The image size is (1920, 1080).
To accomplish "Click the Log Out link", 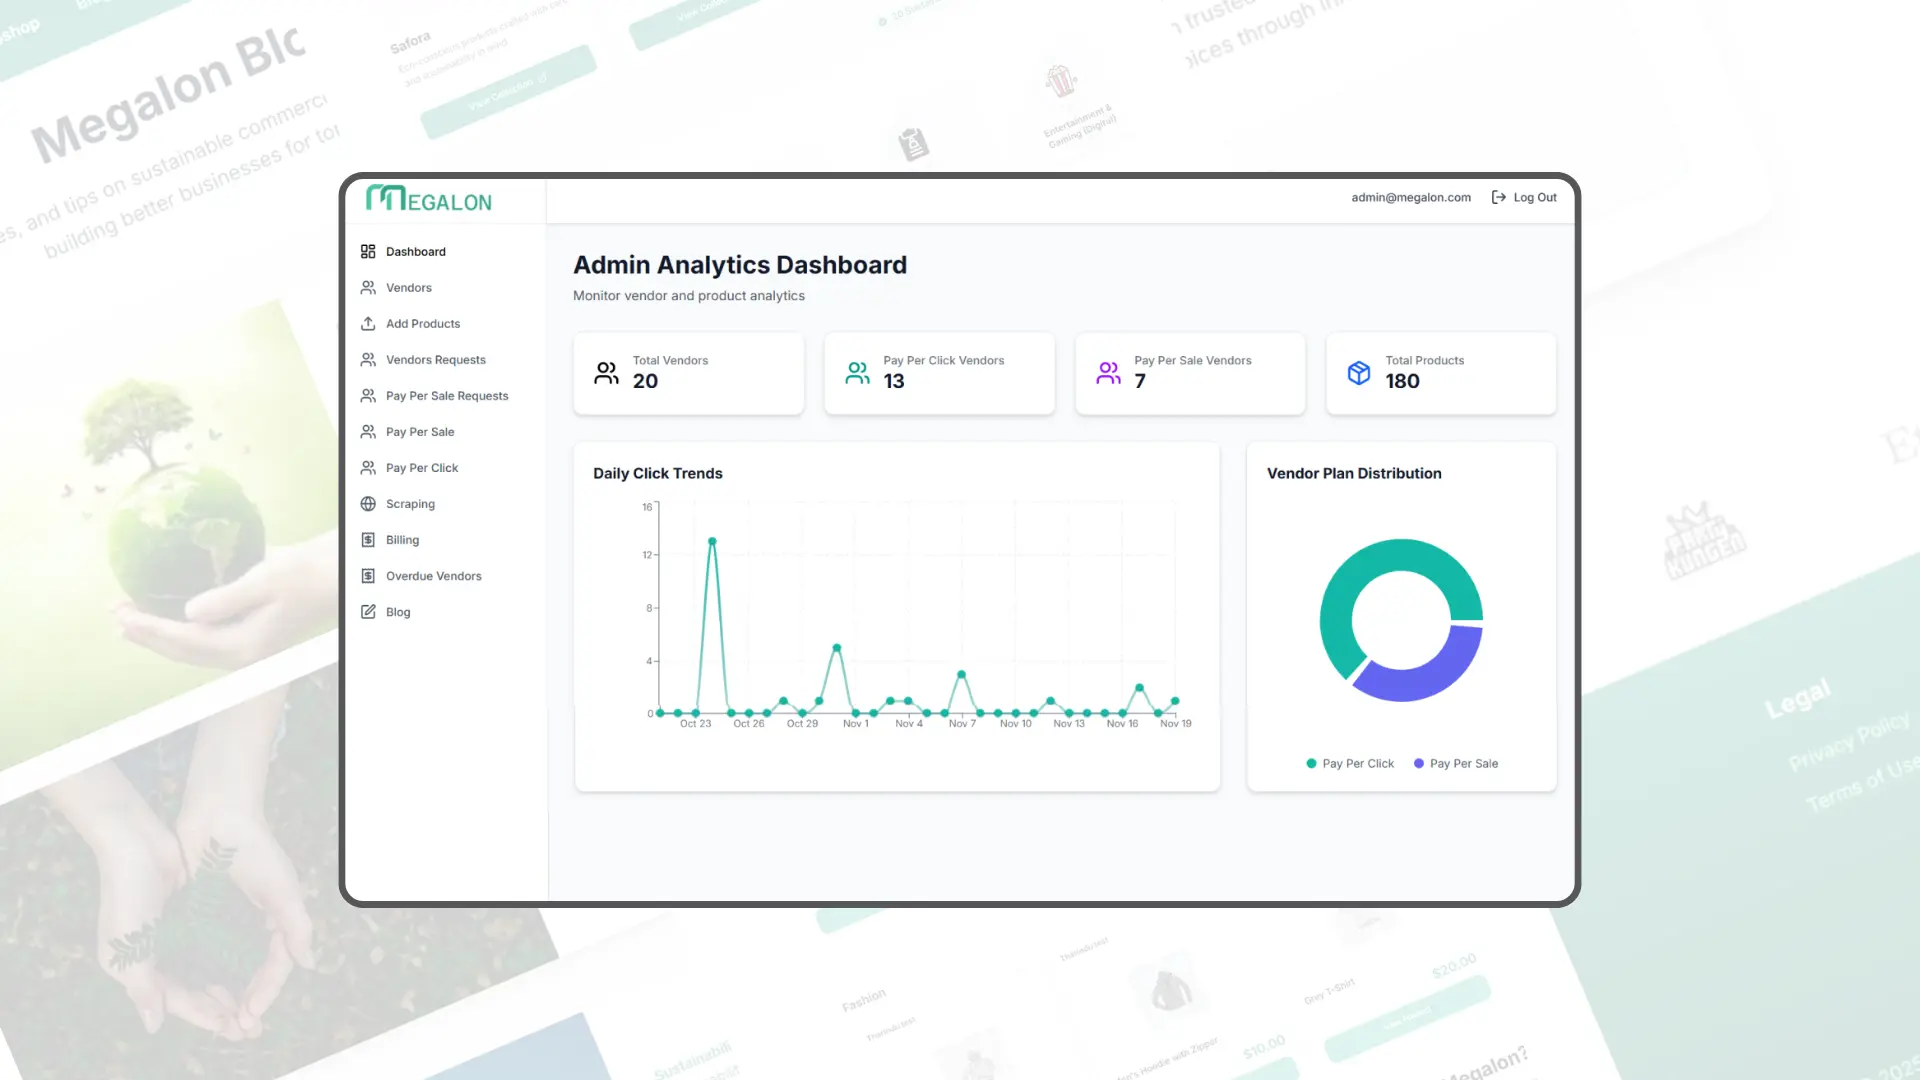I will click(x=1534, y=197).
